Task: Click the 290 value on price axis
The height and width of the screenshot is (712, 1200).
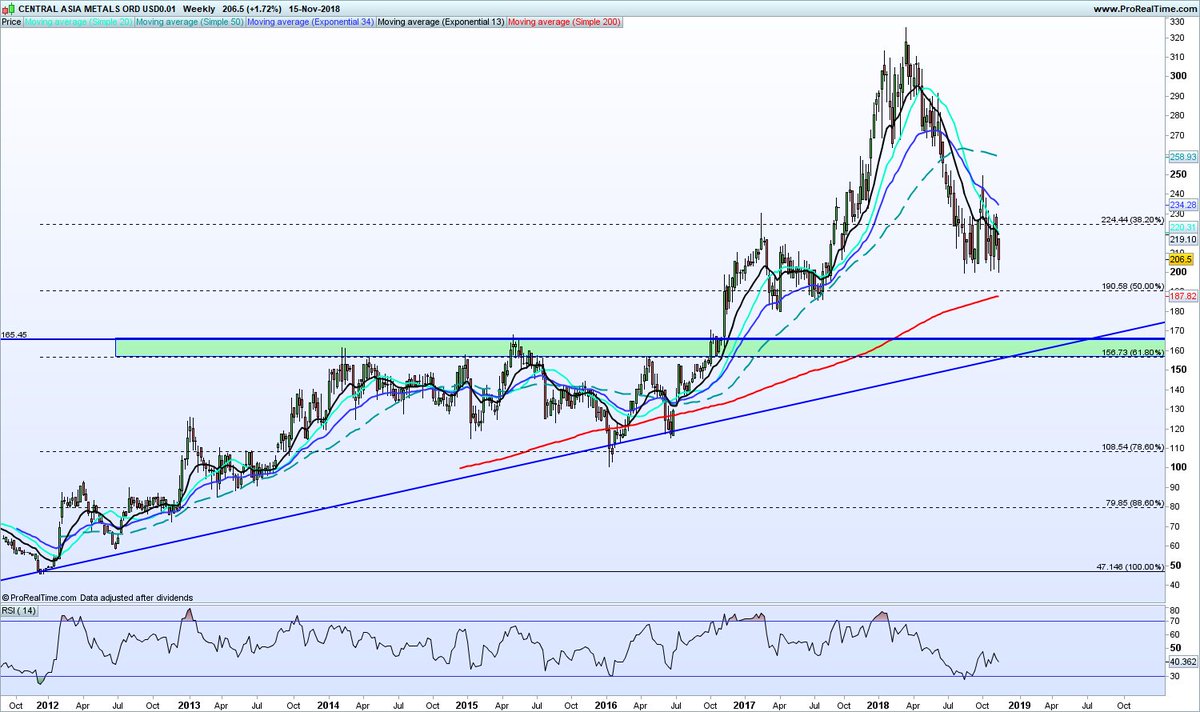Action: point(1177,96)
